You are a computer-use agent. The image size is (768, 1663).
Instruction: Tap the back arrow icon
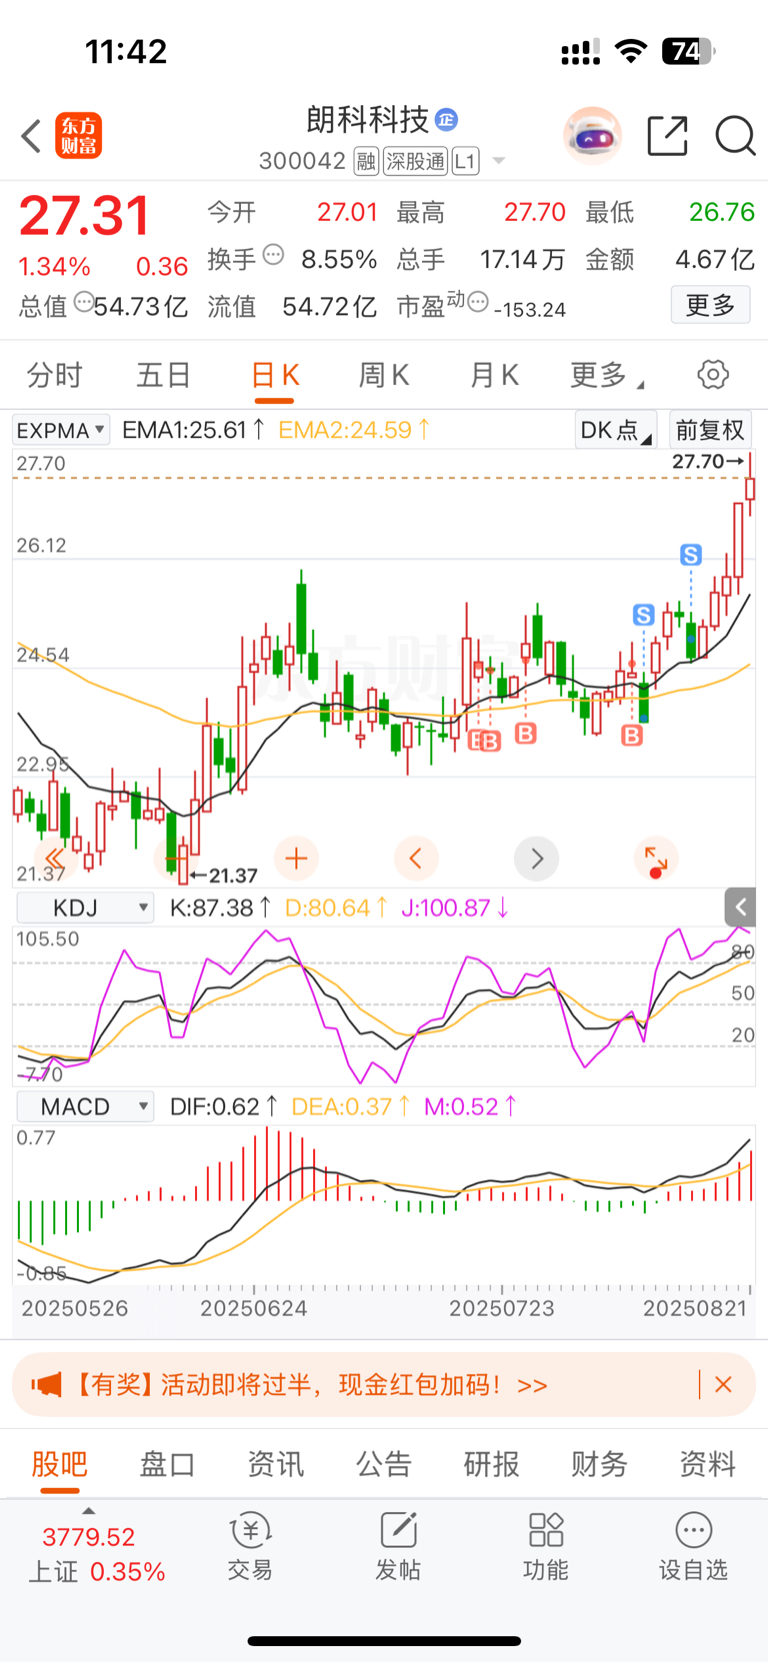coord(31,136)
